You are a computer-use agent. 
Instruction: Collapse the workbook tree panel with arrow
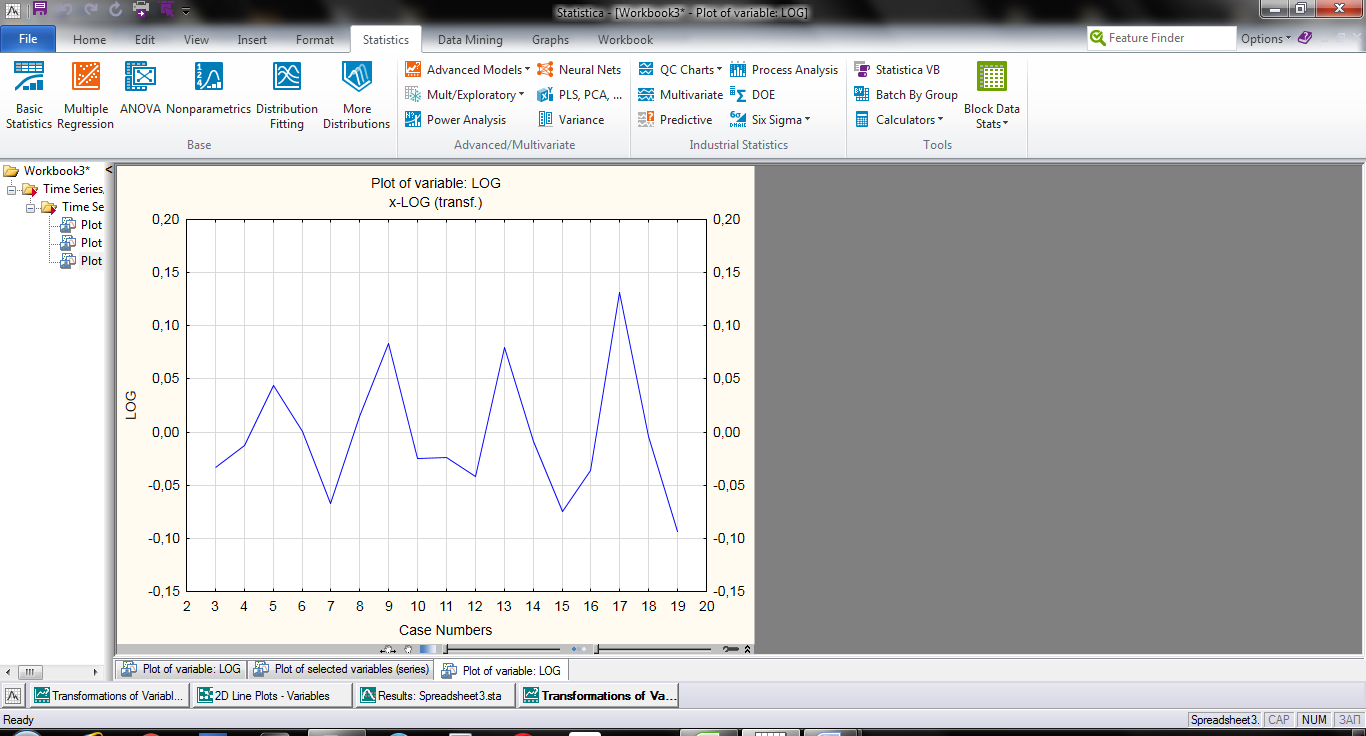108,170
